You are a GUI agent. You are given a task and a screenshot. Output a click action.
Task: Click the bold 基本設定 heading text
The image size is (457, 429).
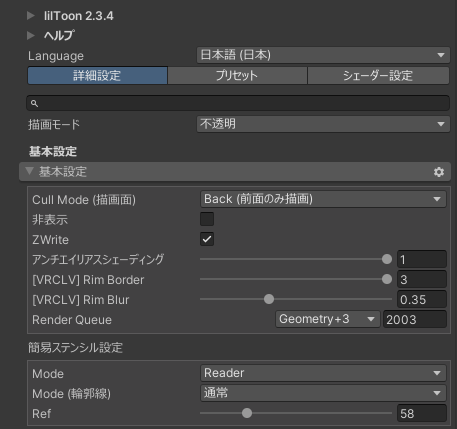[x=53, y=151]
